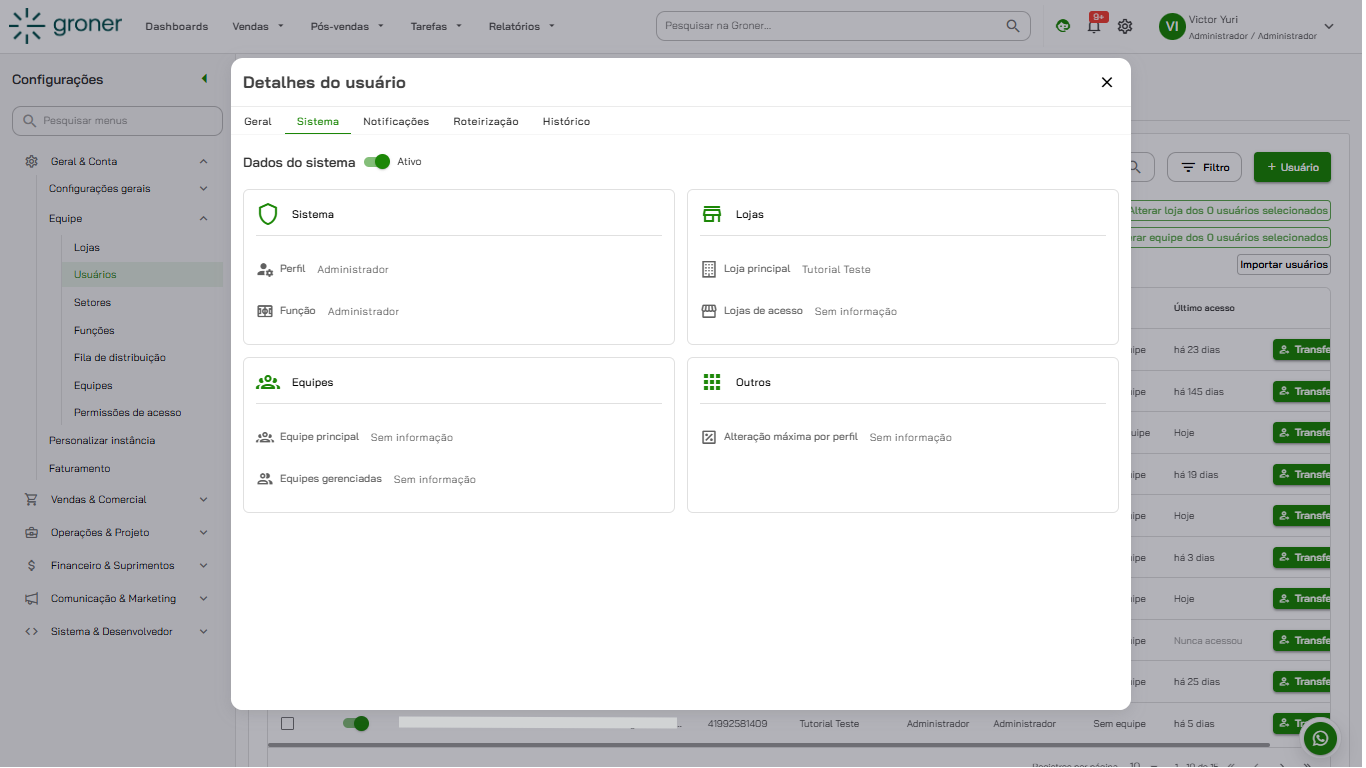Open WhatsApp chat floating button

[1321, 739]
